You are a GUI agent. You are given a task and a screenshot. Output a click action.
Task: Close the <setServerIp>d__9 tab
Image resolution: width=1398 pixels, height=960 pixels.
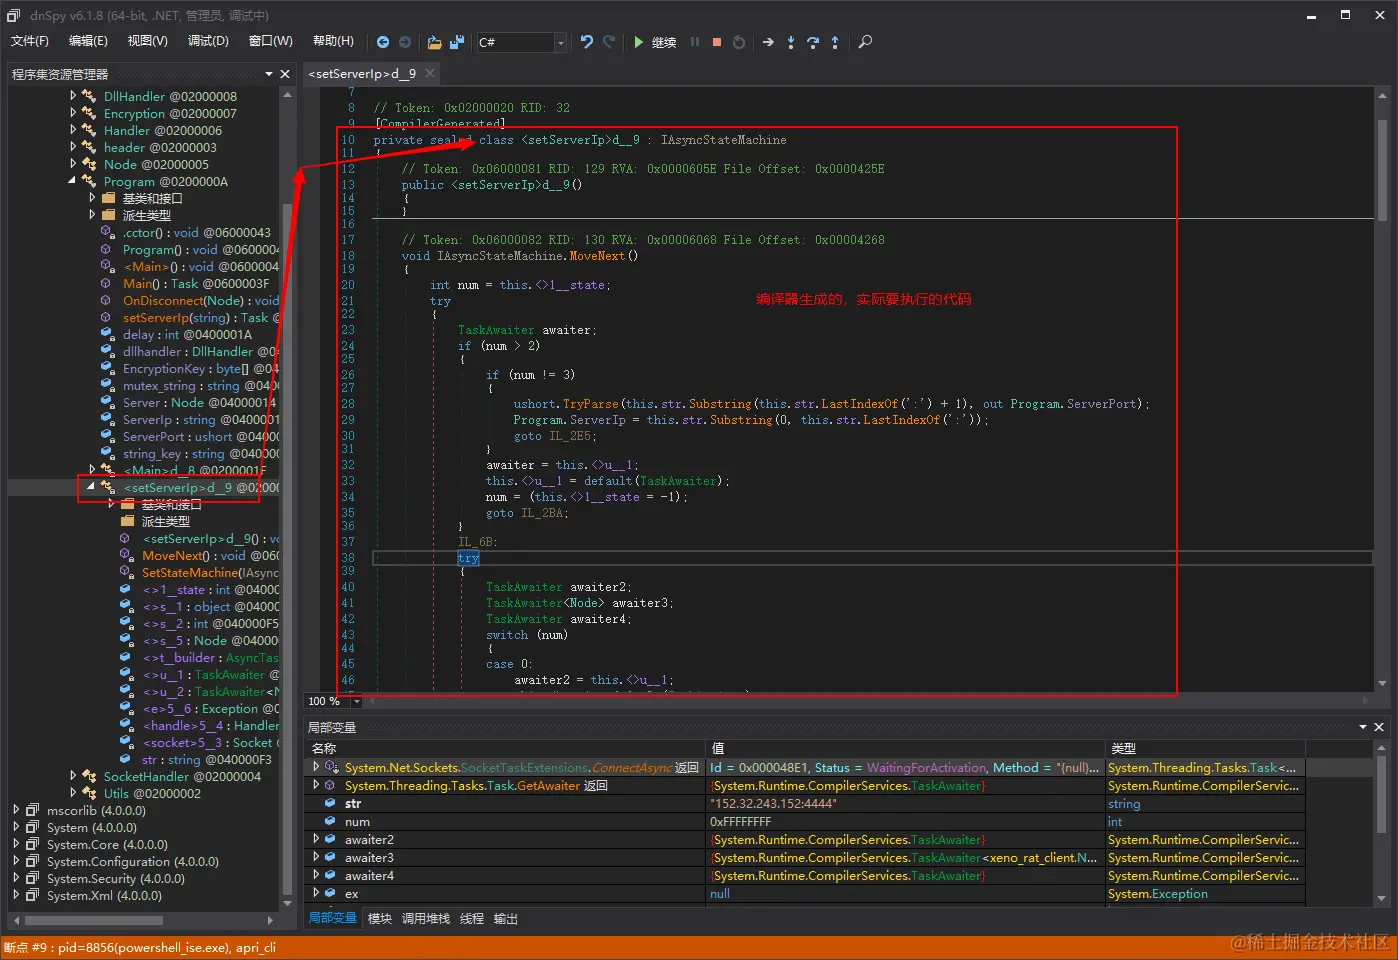click(430, 73)
